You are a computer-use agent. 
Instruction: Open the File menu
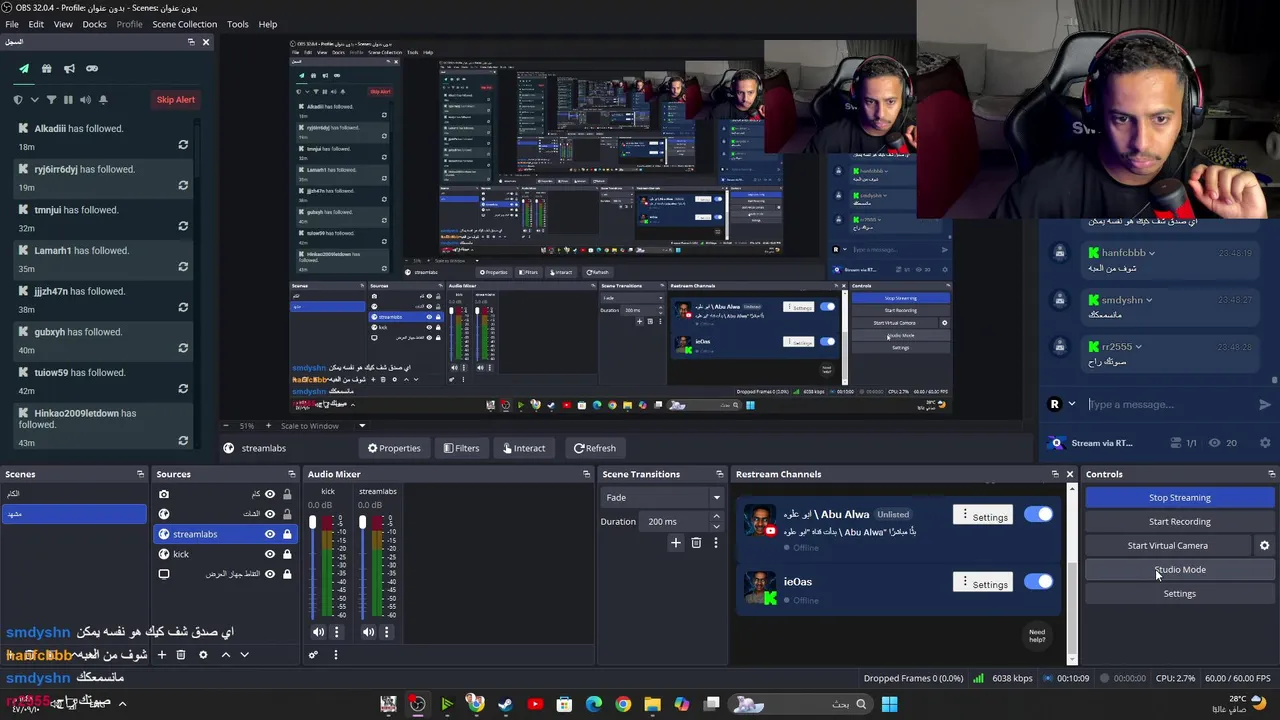click(12, 24)
